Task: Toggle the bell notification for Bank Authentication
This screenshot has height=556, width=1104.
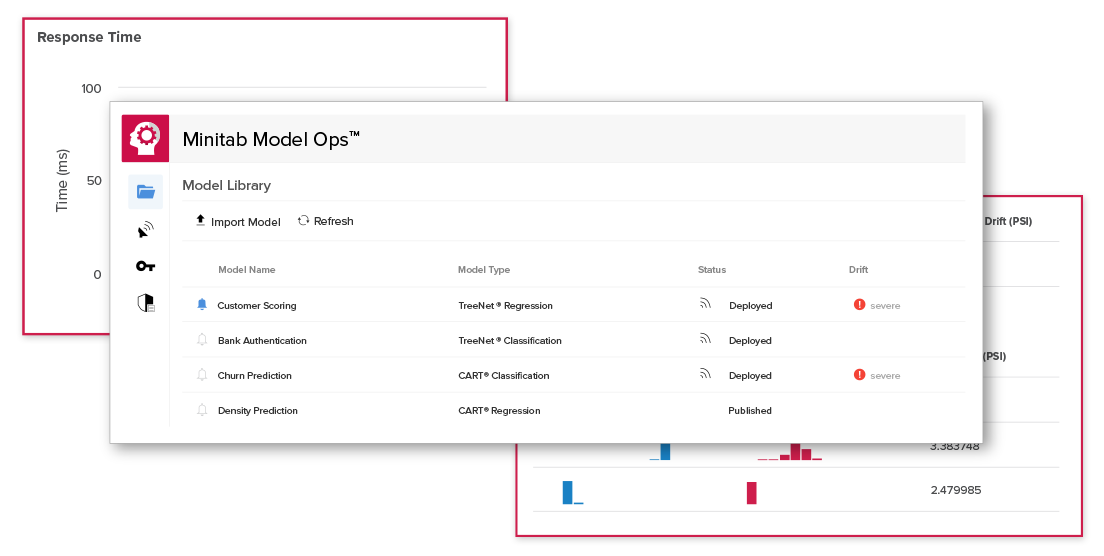Action: click(202, 340)
